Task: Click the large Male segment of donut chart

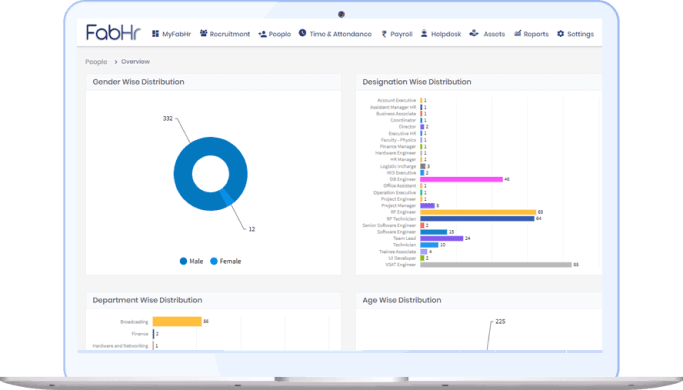Action: 183,174
